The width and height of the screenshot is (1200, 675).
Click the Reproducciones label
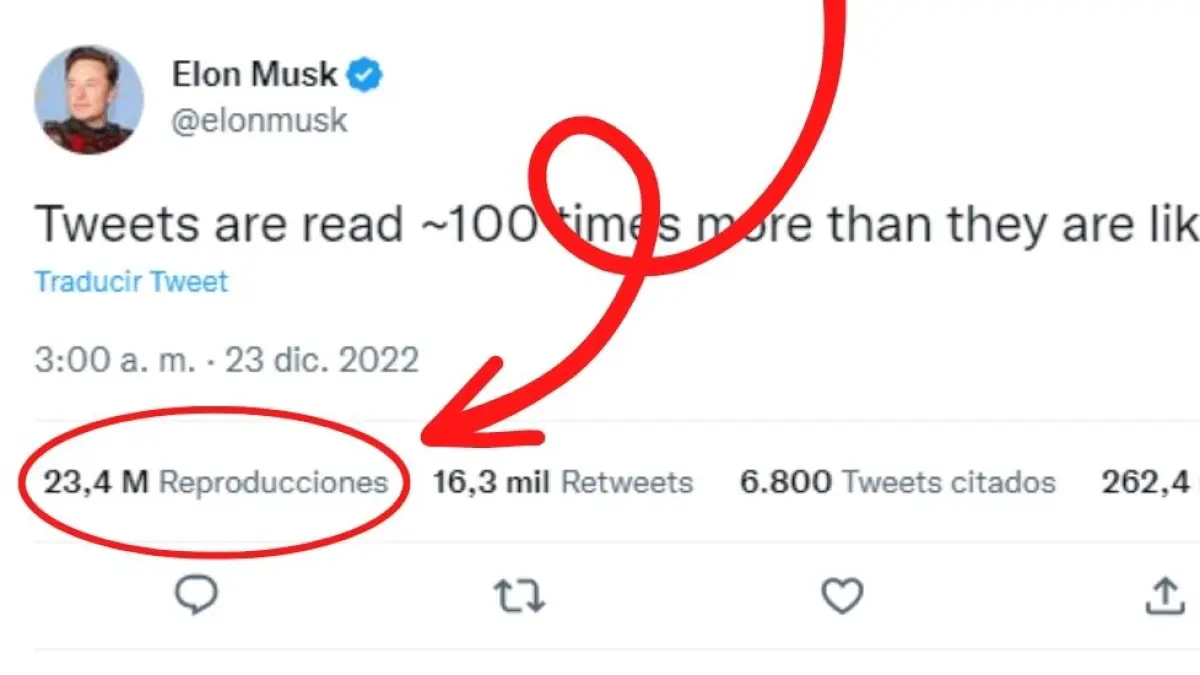pos(273,483)
